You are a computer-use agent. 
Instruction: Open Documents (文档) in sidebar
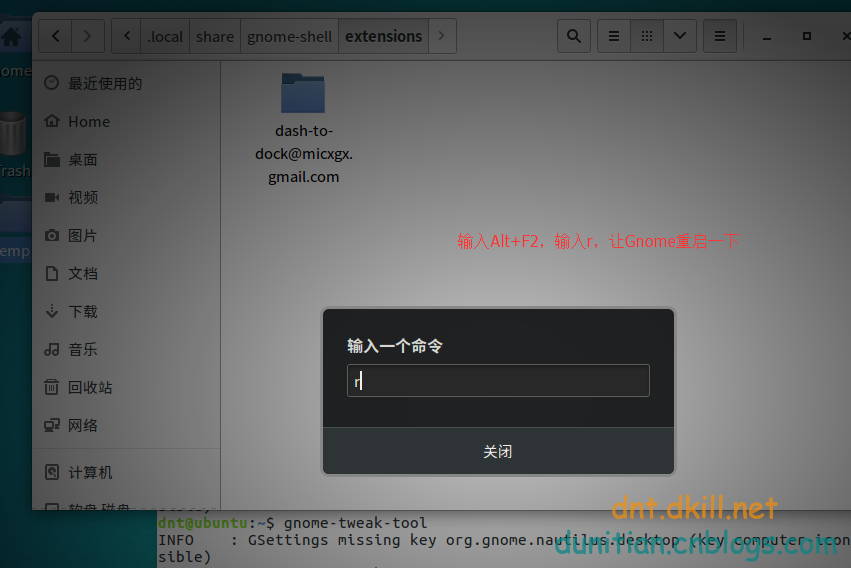[126, 273]
